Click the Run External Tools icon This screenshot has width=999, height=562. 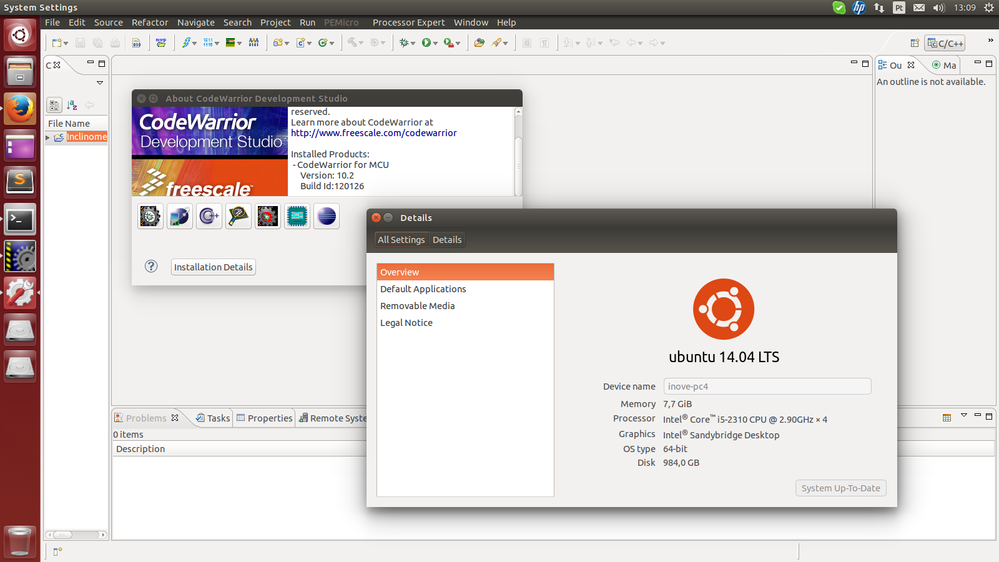(x=449, y=43)
